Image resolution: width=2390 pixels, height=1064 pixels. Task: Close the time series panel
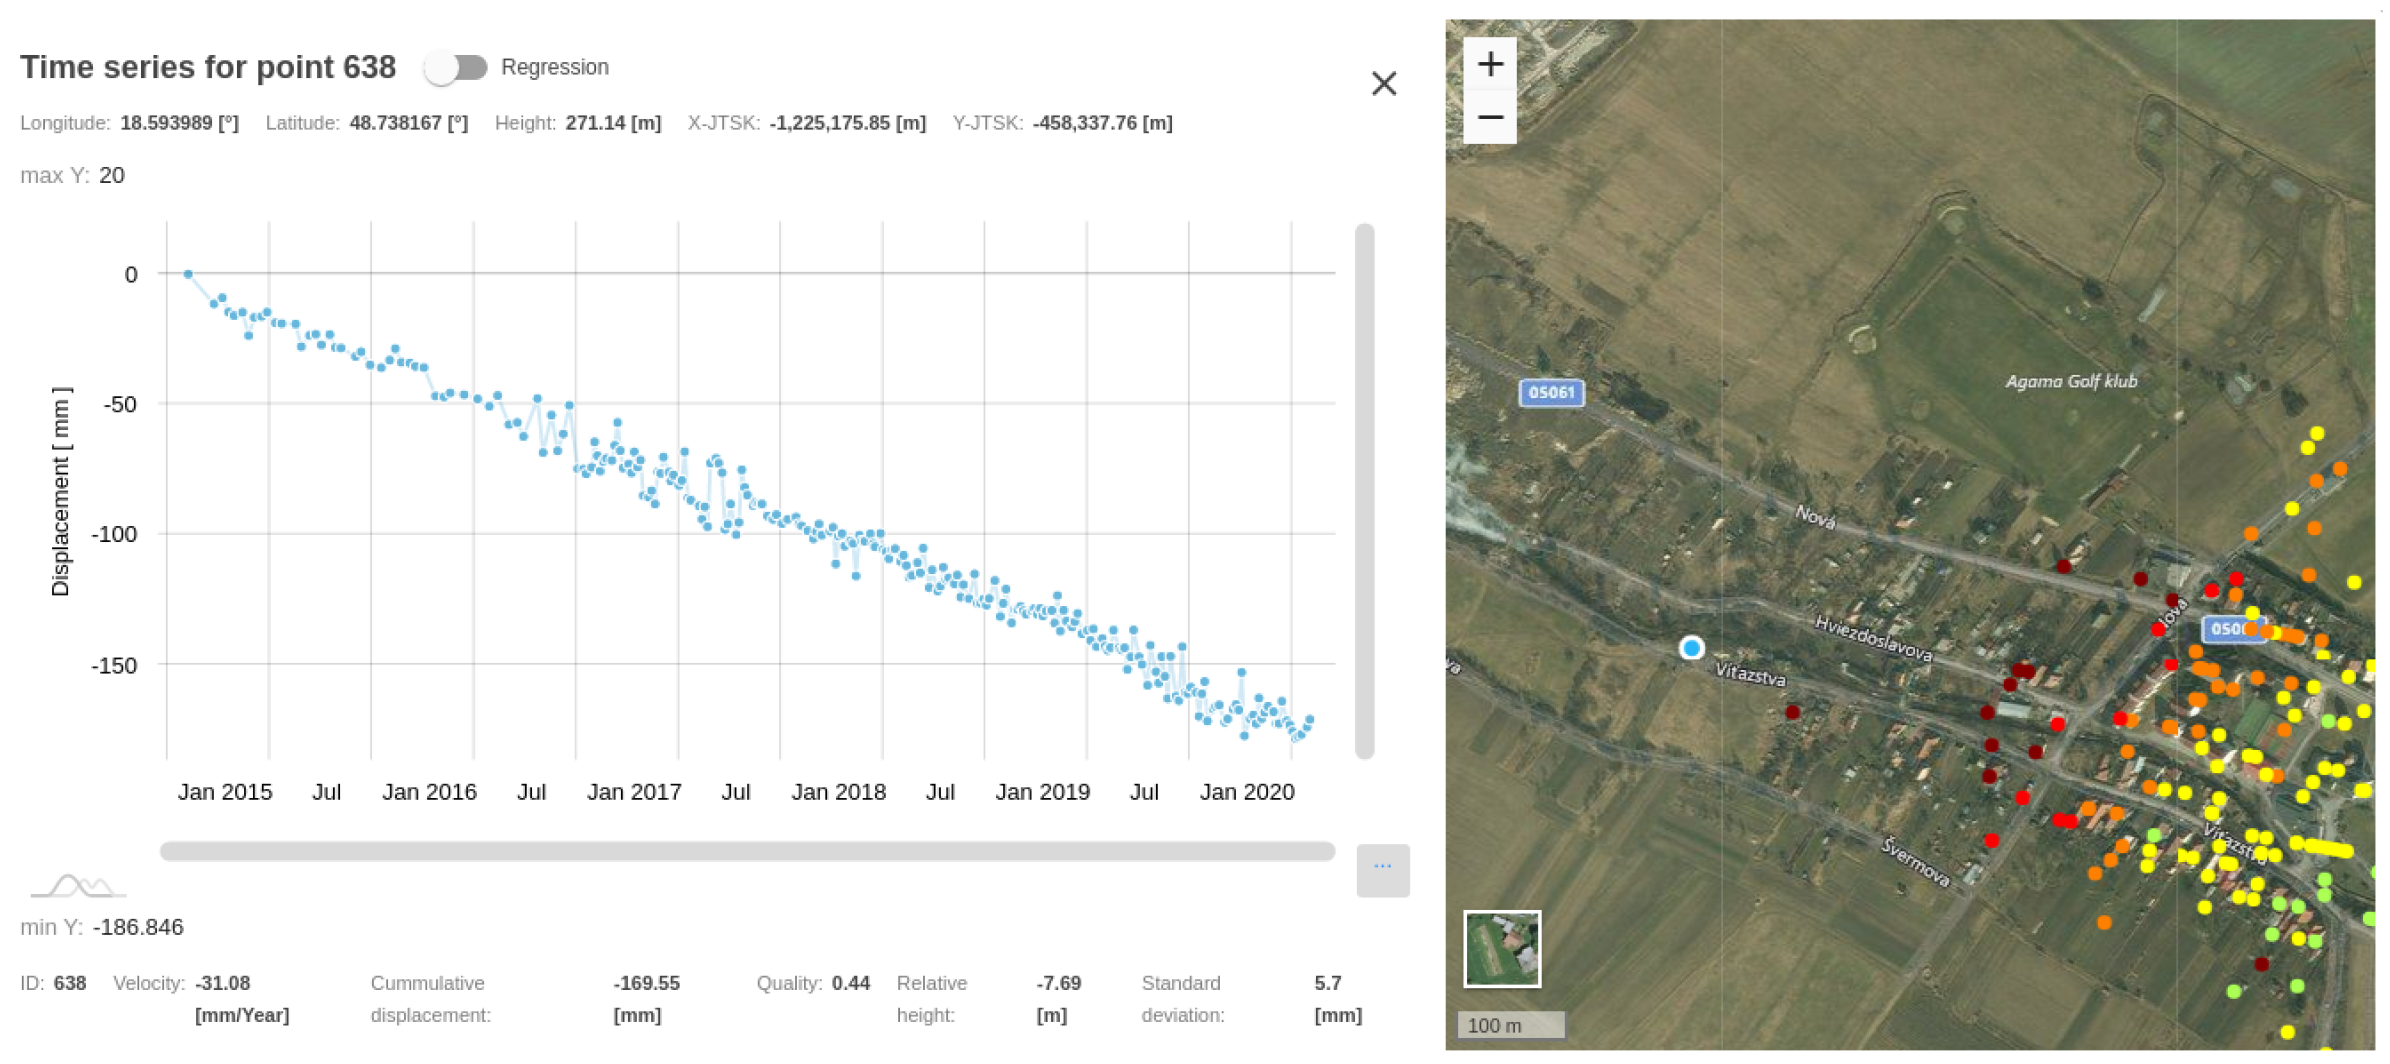(1385, 84)
